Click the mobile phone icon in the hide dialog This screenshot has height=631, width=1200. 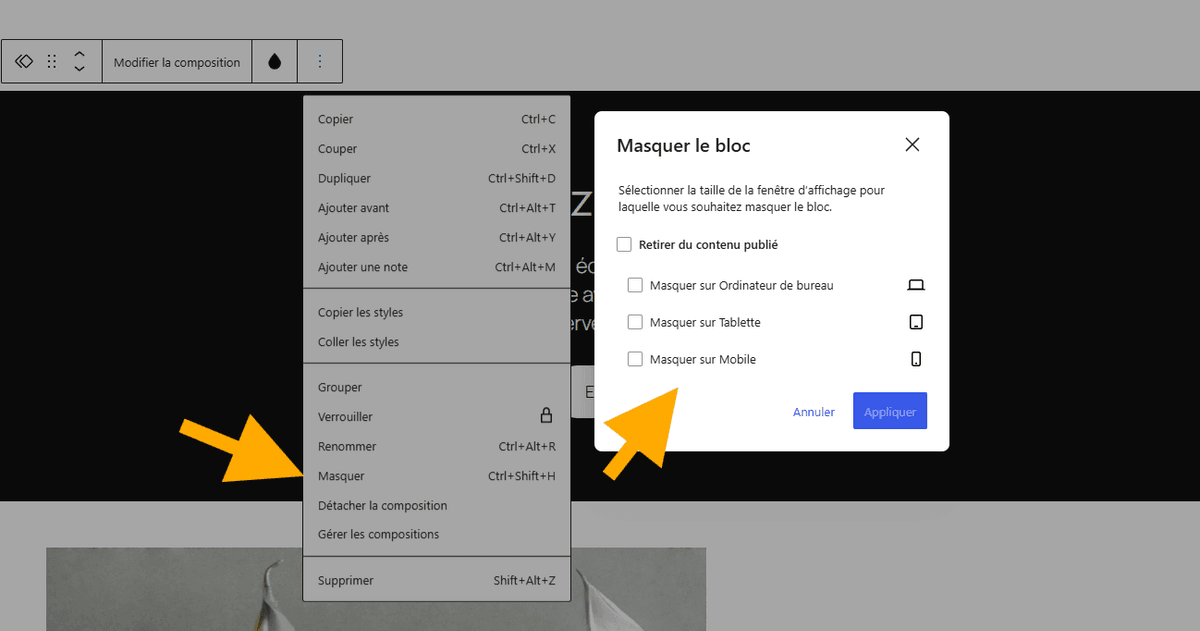click(915, 359)
